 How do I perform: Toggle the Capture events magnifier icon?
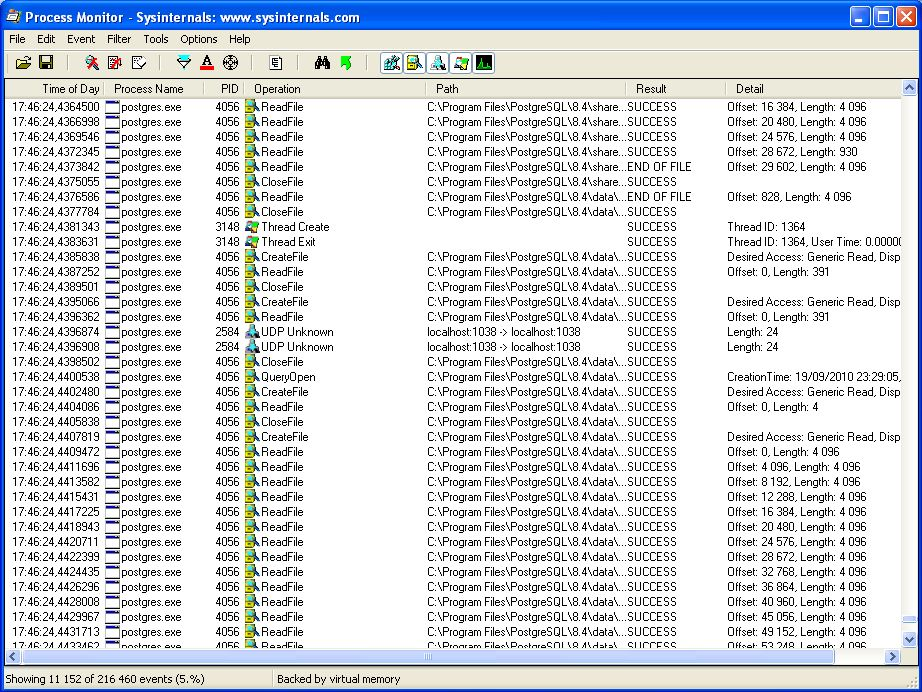(x=92, y=62)
